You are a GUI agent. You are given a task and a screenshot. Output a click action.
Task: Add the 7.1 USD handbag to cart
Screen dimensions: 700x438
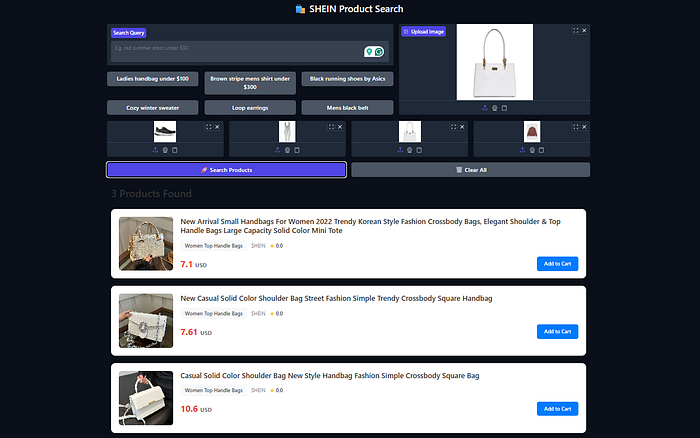pos(557,264)
